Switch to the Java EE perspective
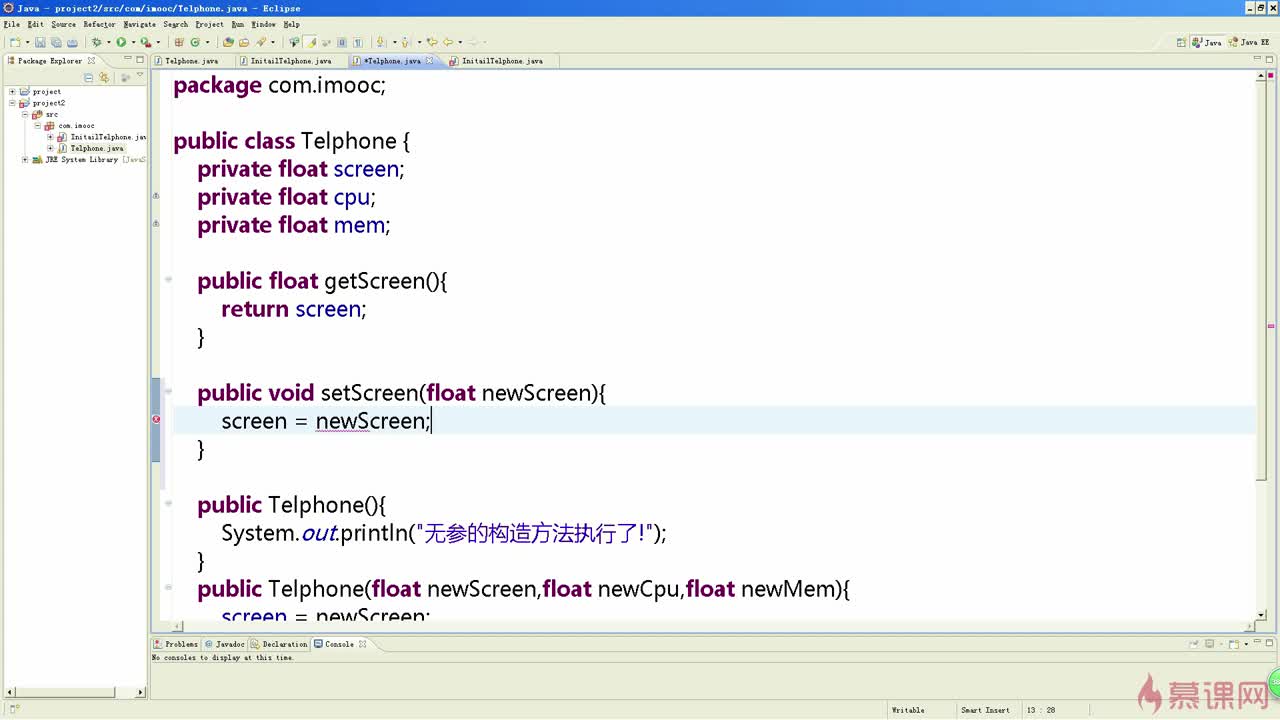 pos(1249,42)
